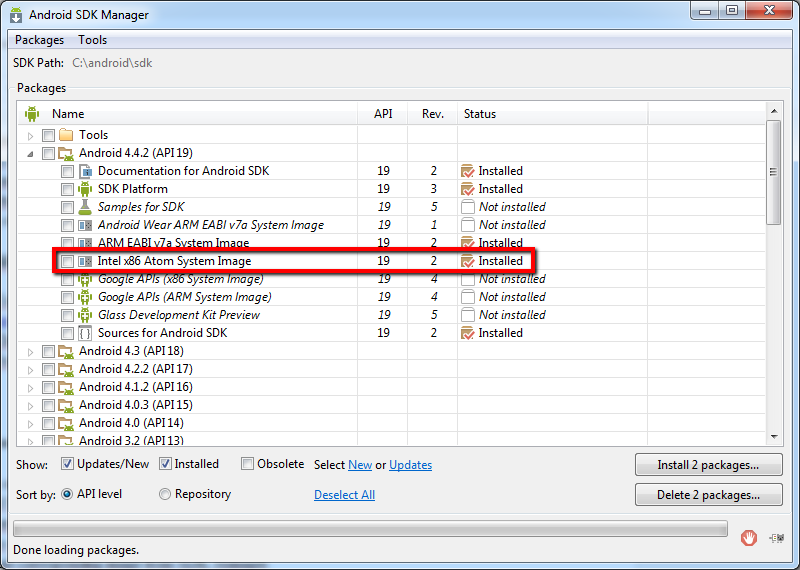Image resolution: width=800 pixels, height=570 pixels.
Task: Click Installed status icon for SDK Platform
Action: pyautogui.click(x=467, y=189)
